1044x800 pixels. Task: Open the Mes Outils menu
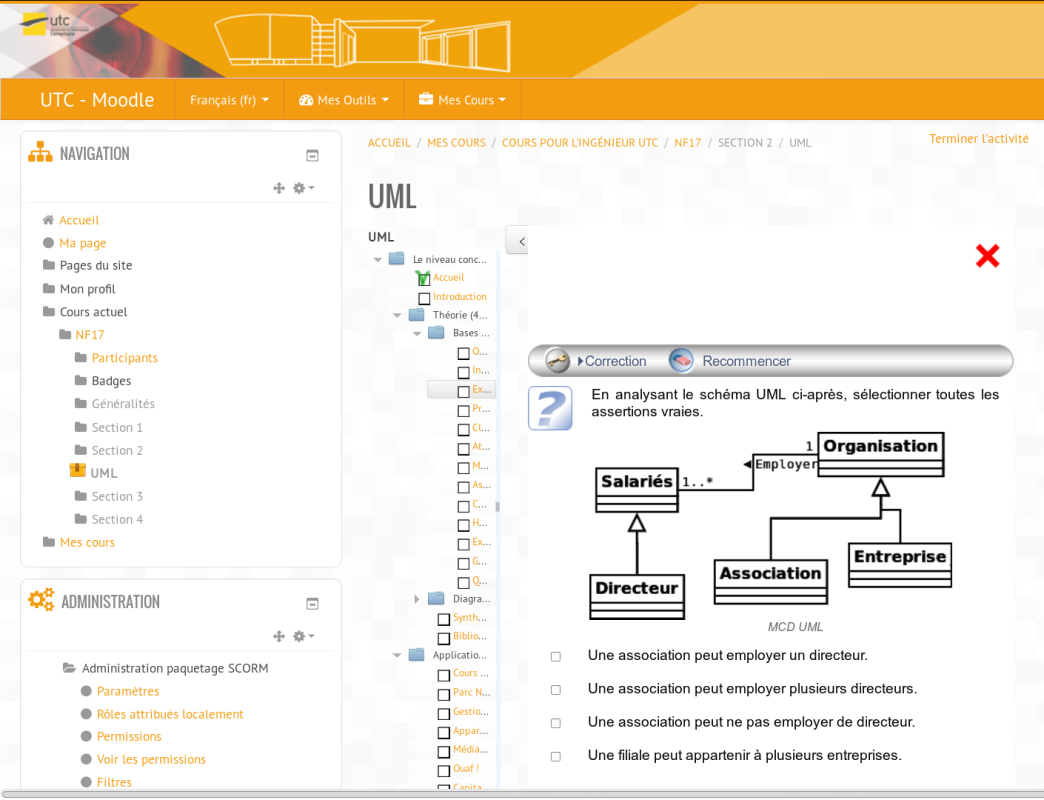[344, 100]
